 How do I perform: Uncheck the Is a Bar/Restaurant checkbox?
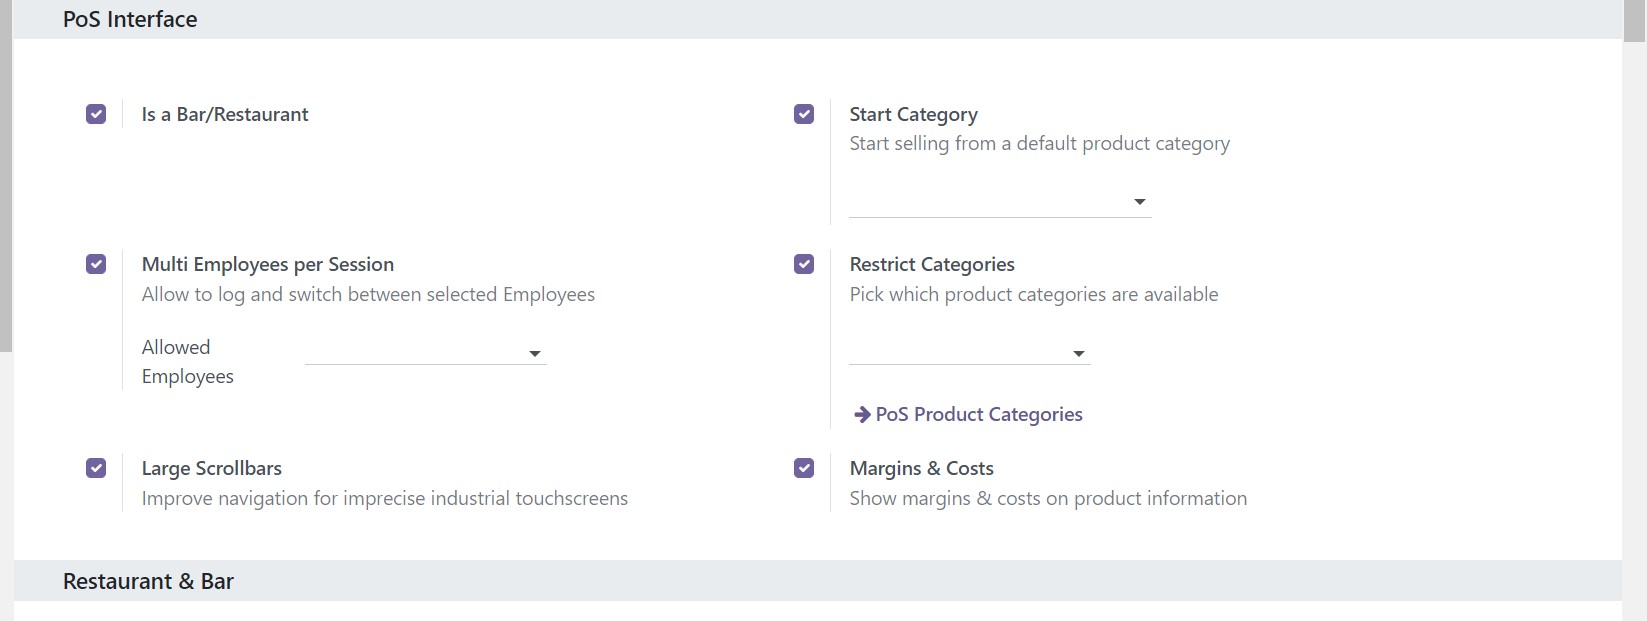click(96, 114)
